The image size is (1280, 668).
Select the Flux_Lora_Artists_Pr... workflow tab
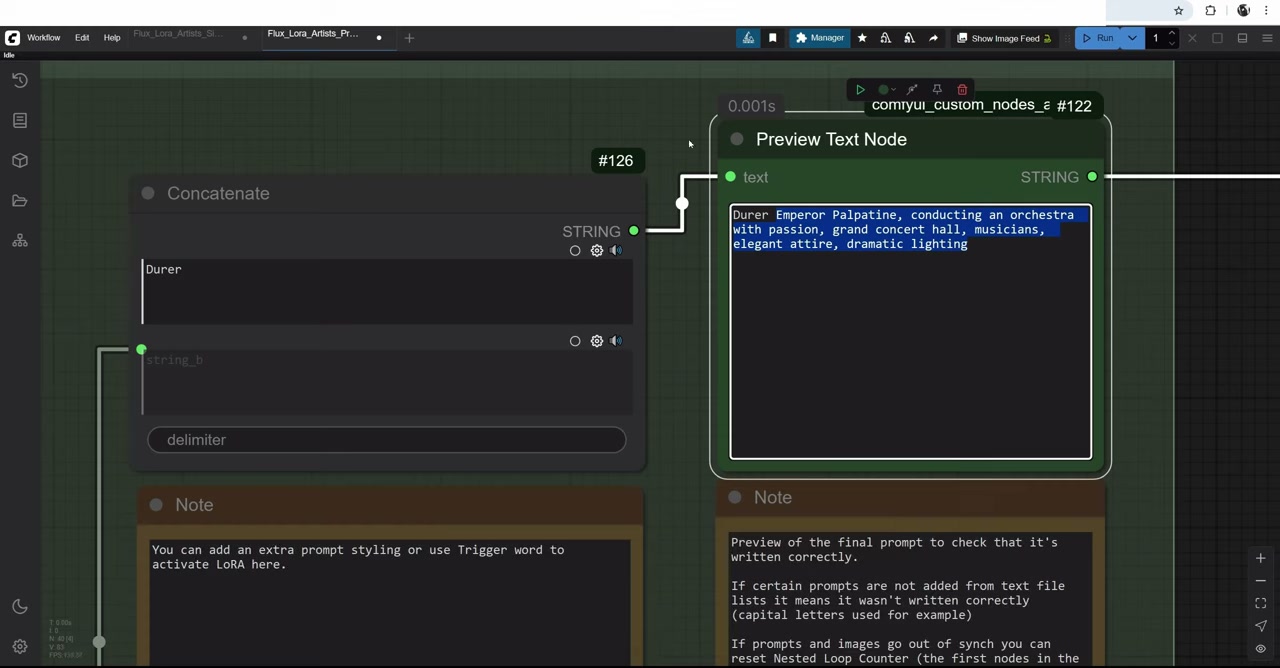click(313, 34)
